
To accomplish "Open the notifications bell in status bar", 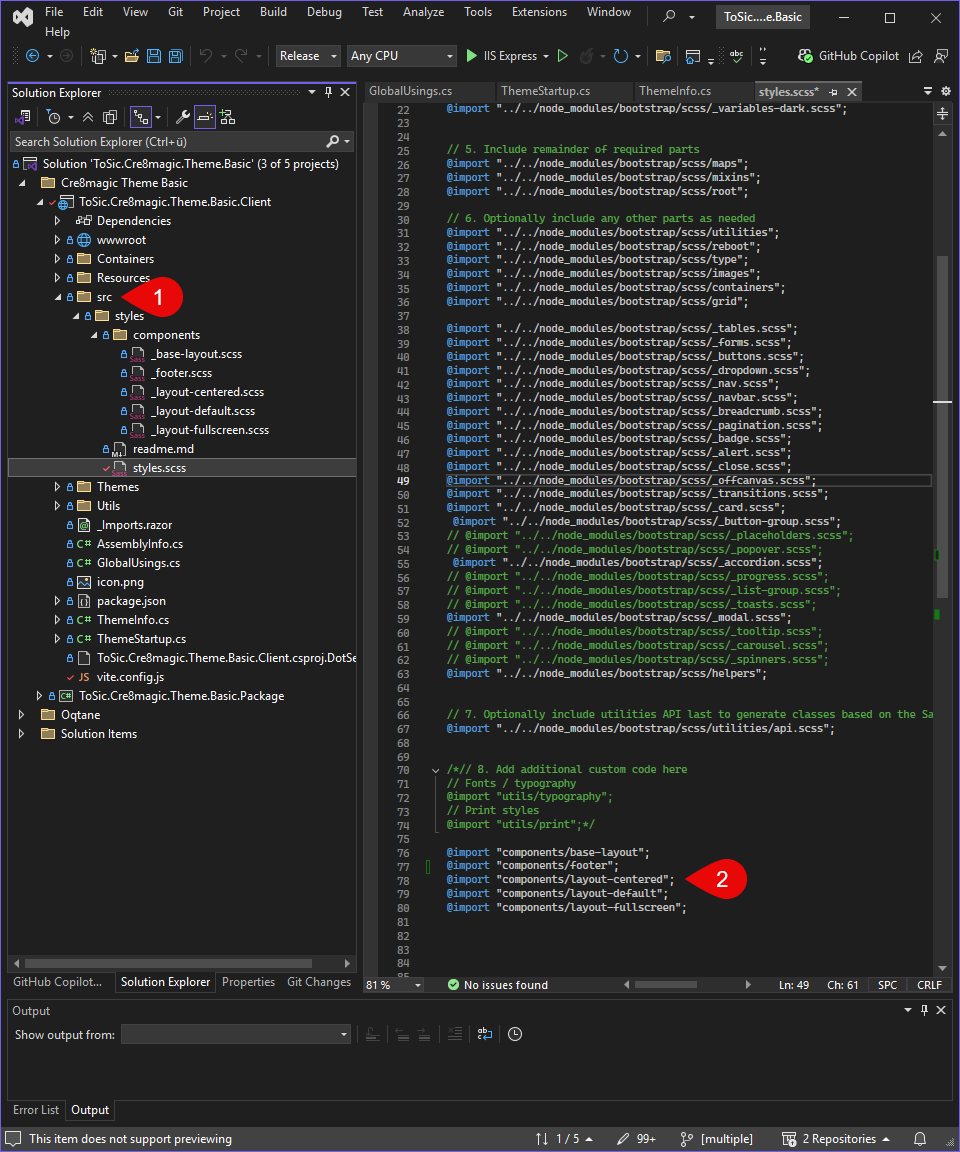I will 920,1140.
